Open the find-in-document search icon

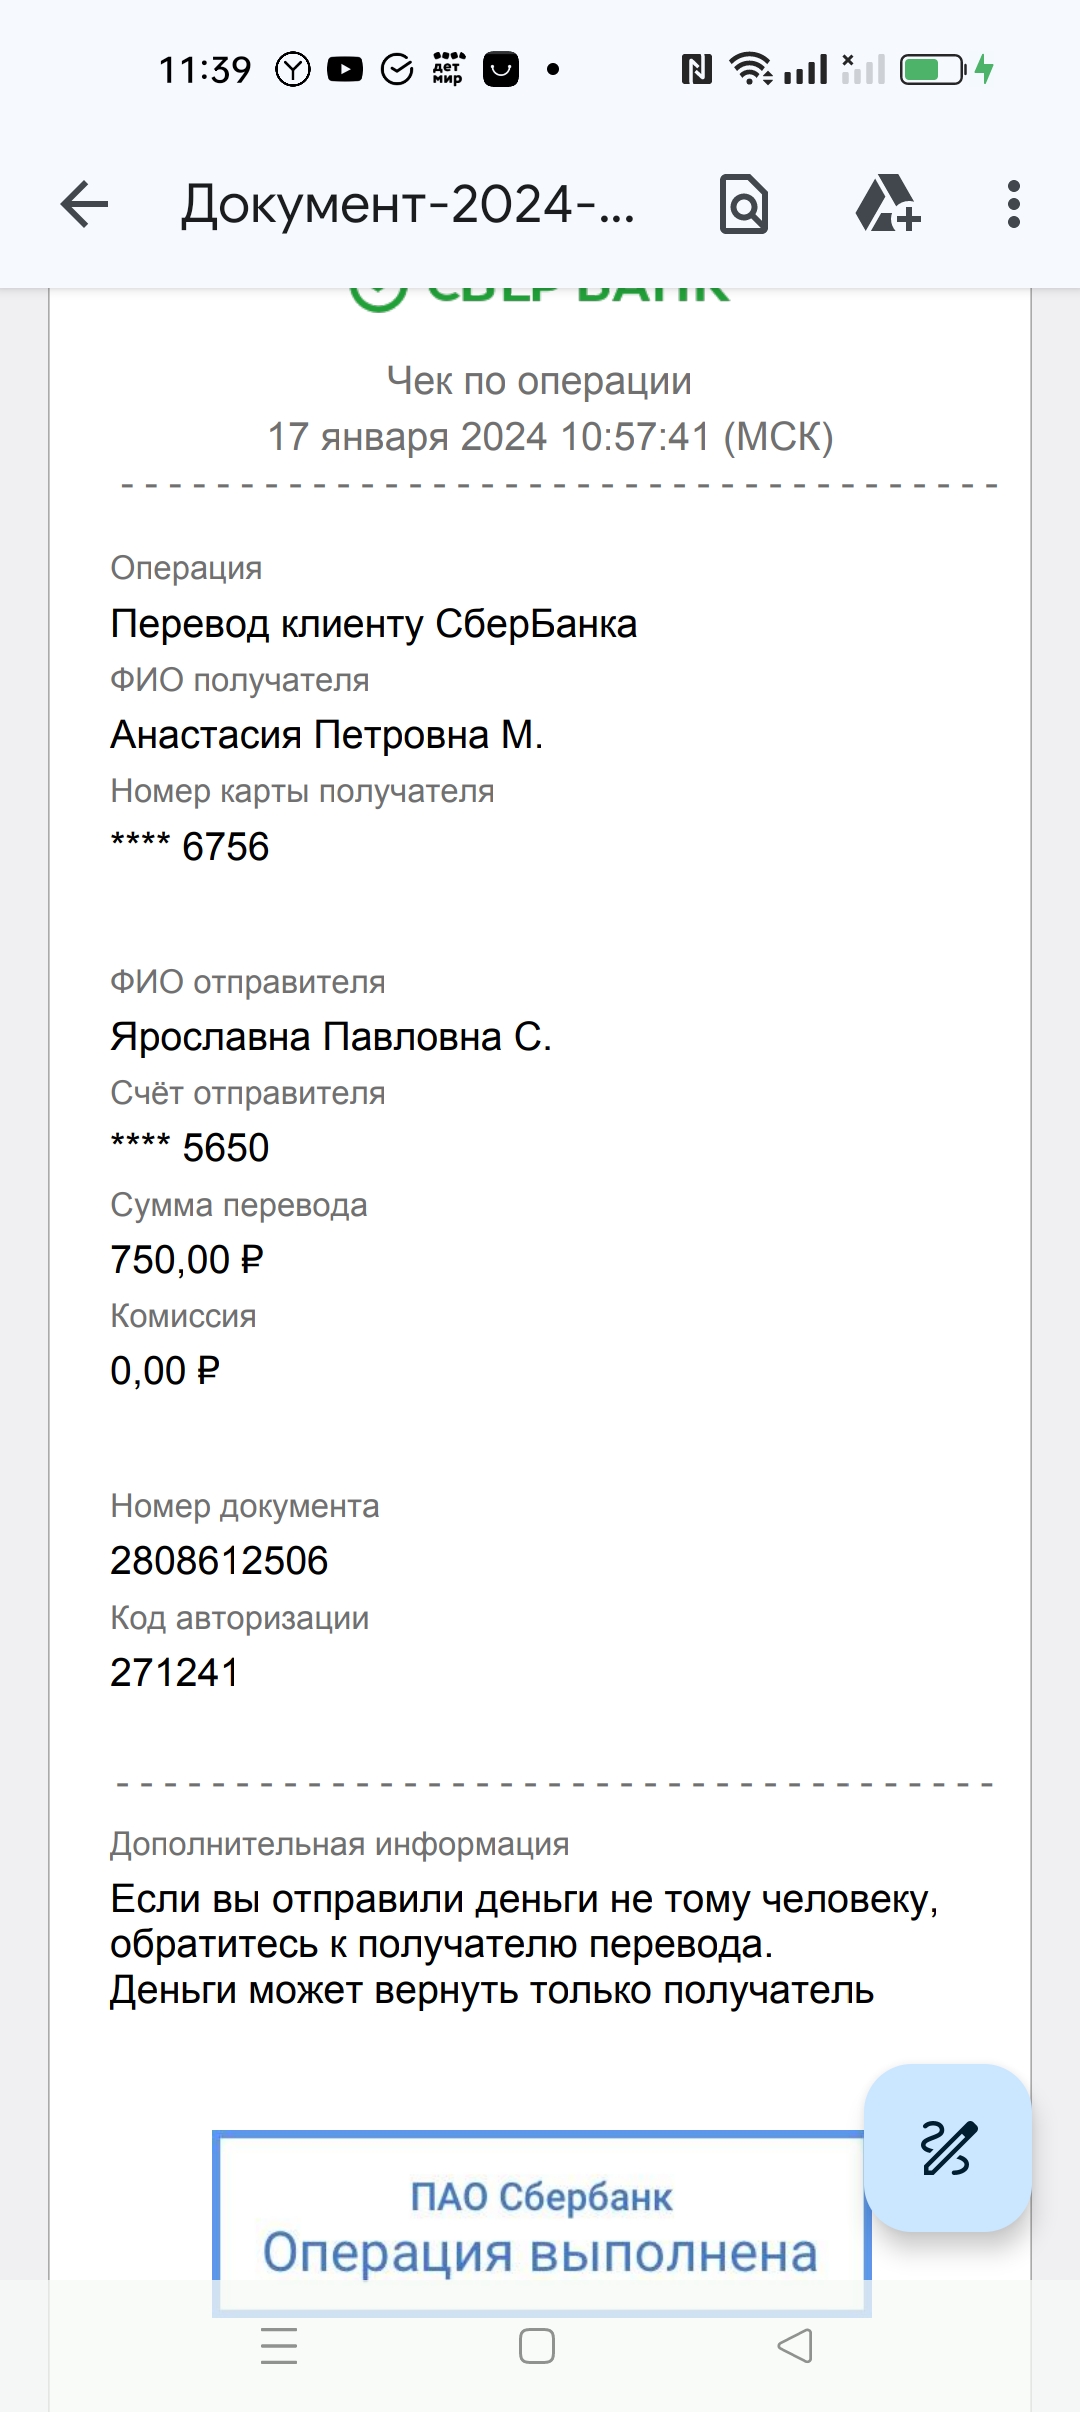click(744, 204)
